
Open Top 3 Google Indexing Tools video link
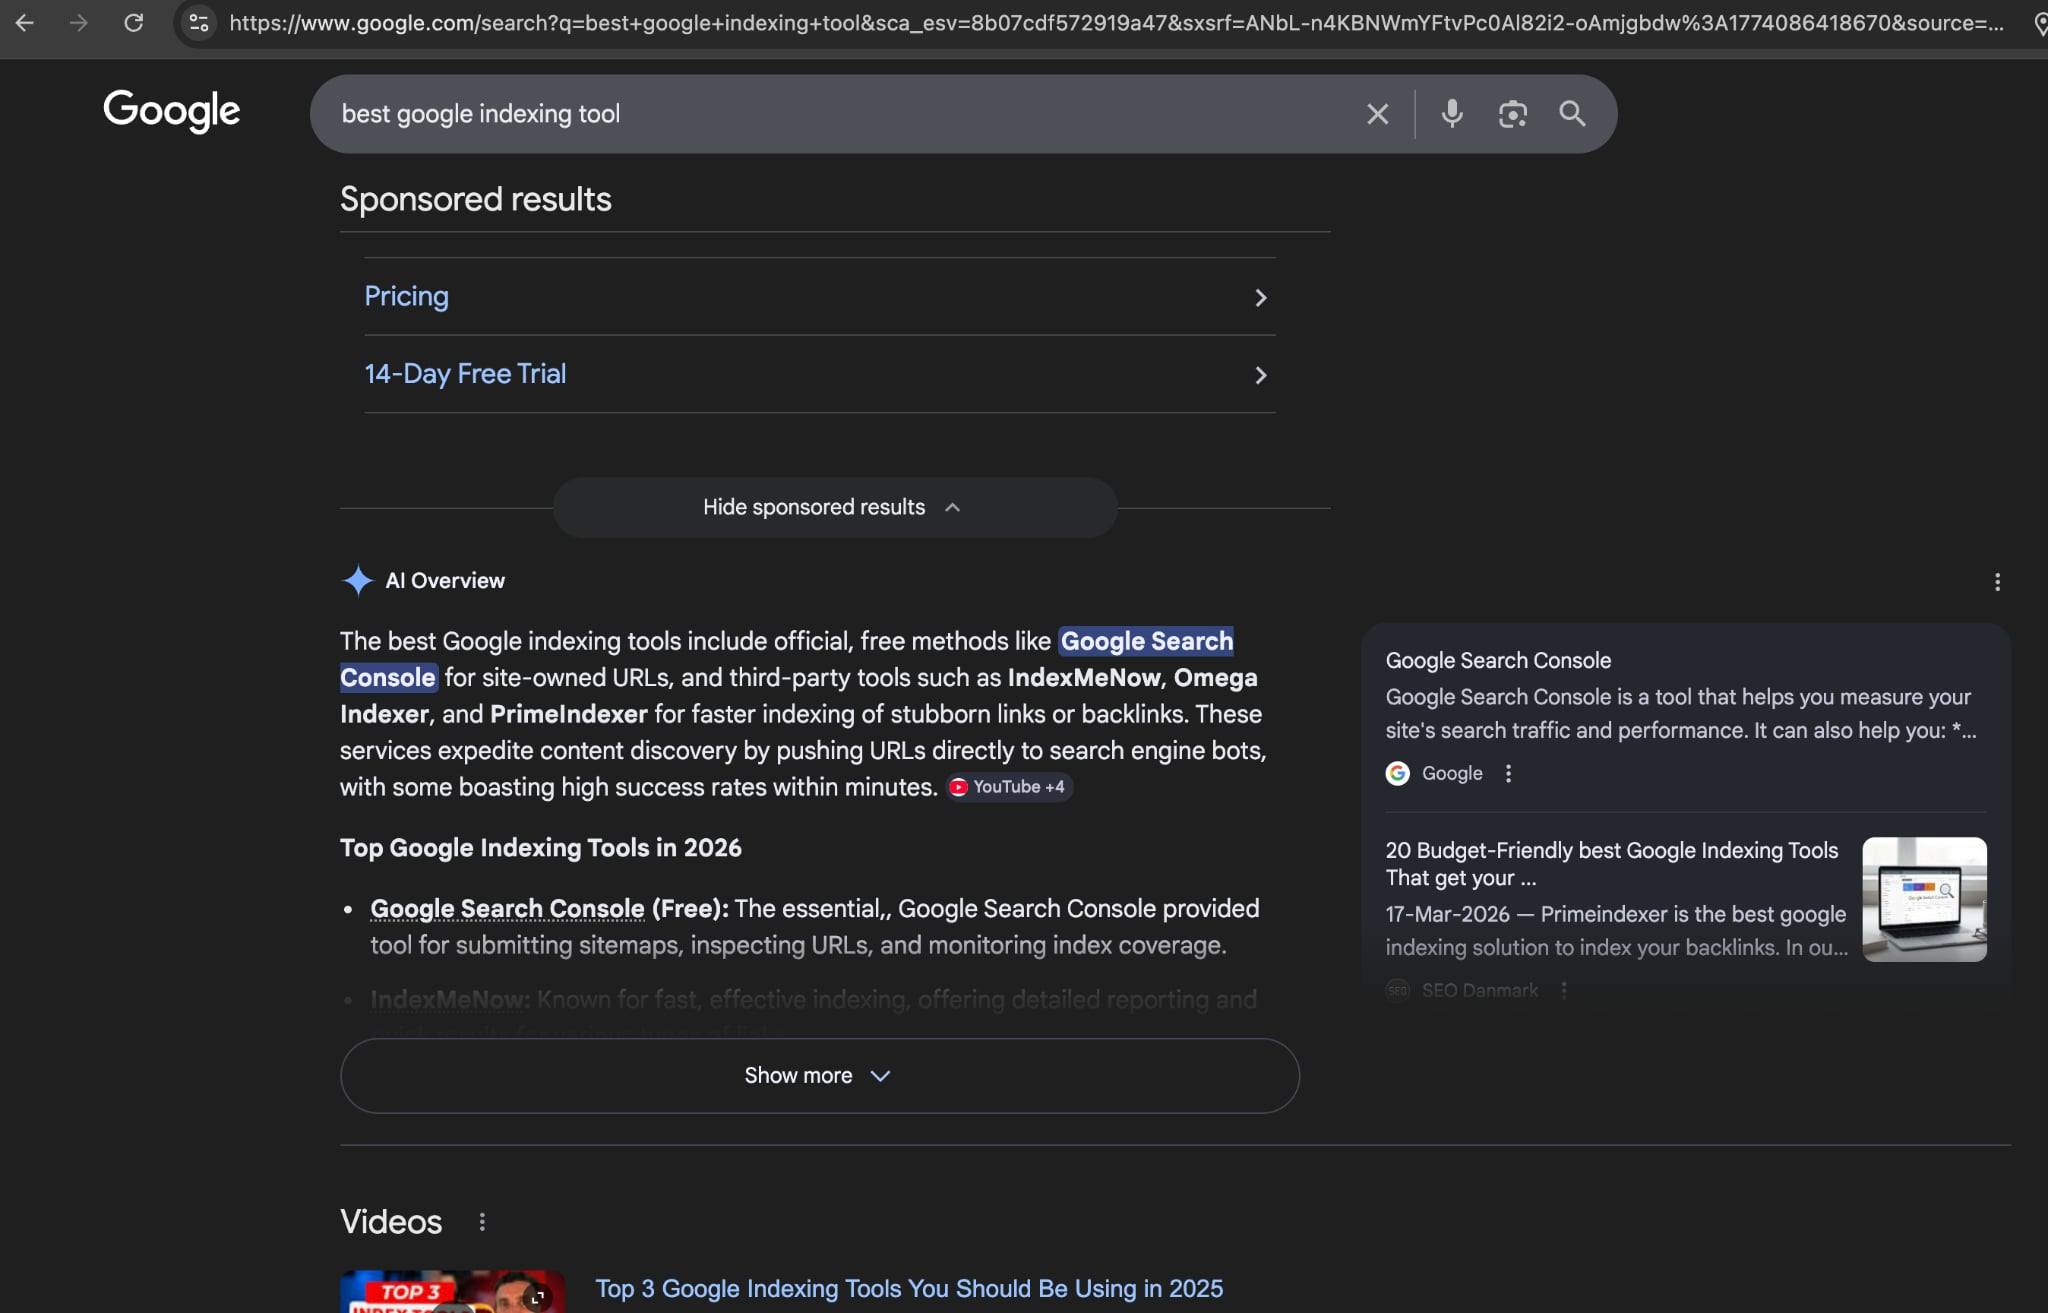(909, 1289)
